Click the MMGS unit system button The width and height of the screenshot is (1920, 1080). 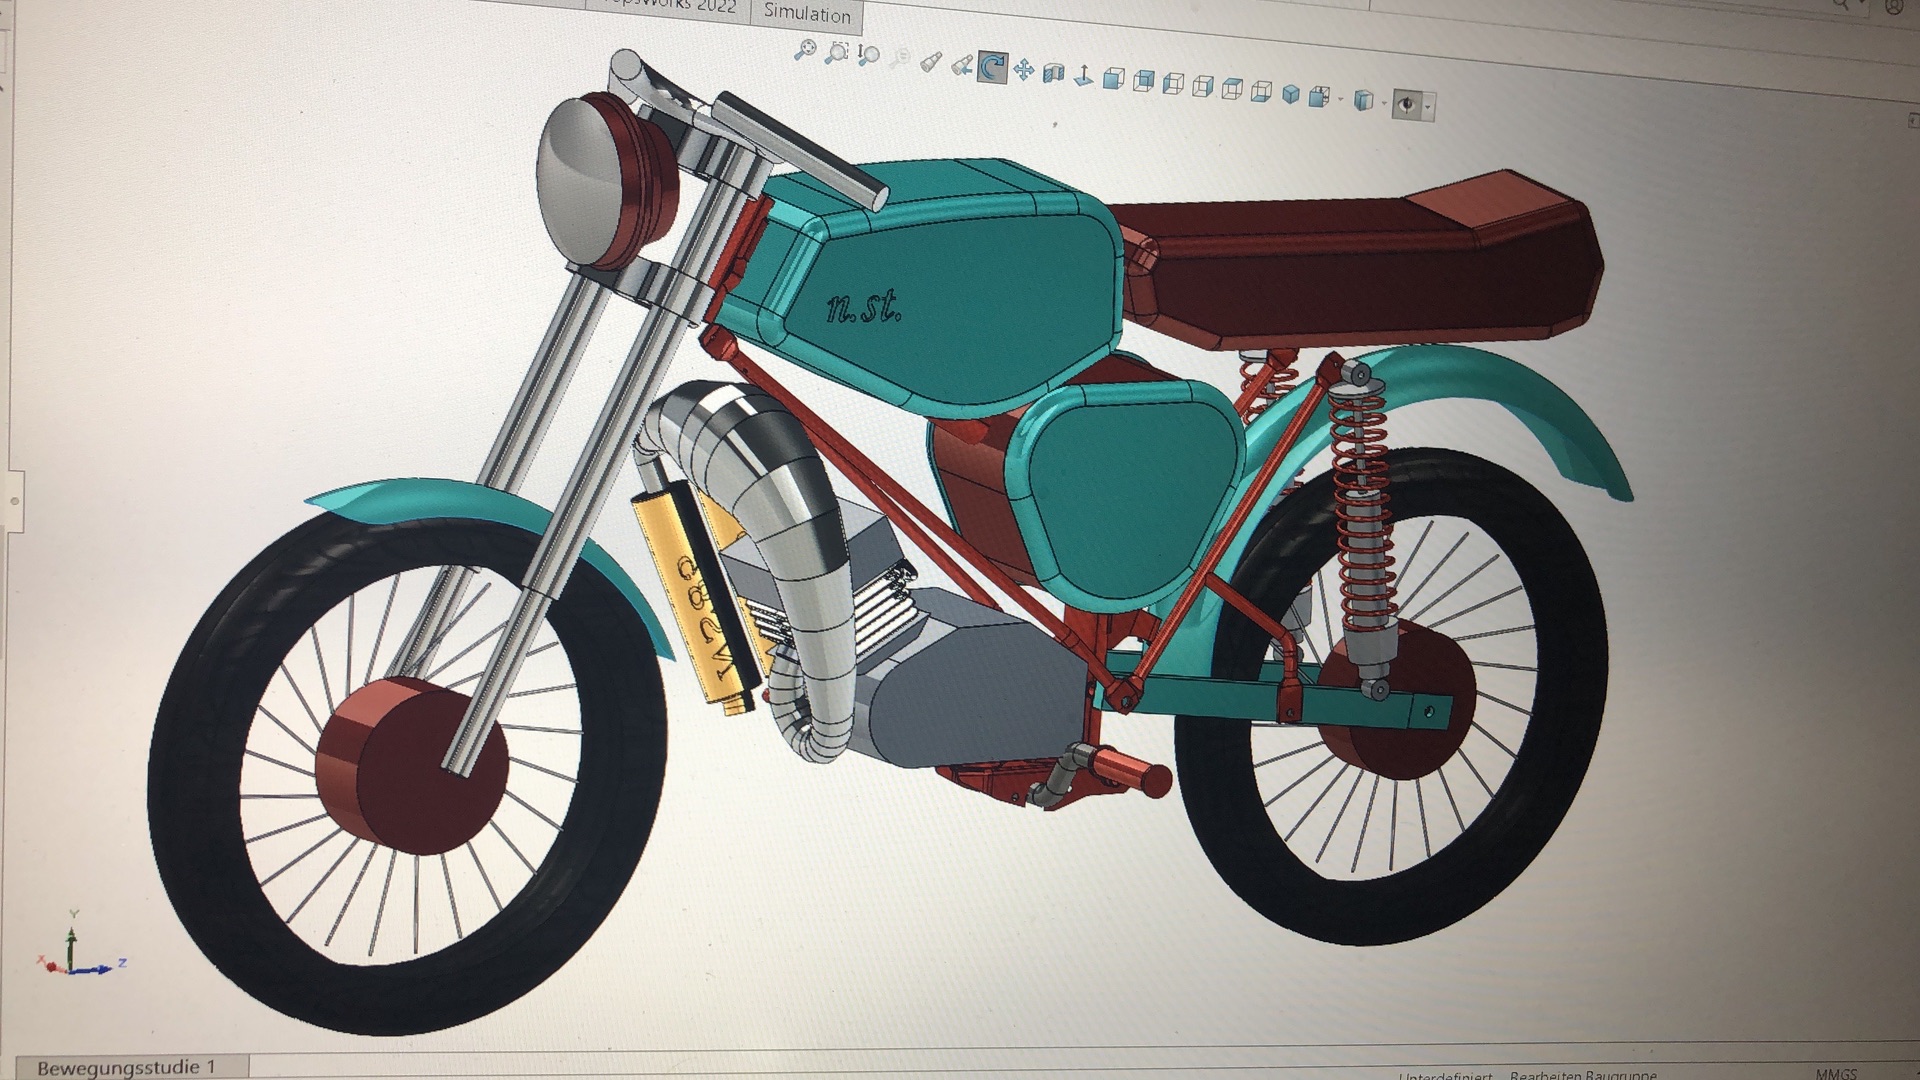1836,1074
